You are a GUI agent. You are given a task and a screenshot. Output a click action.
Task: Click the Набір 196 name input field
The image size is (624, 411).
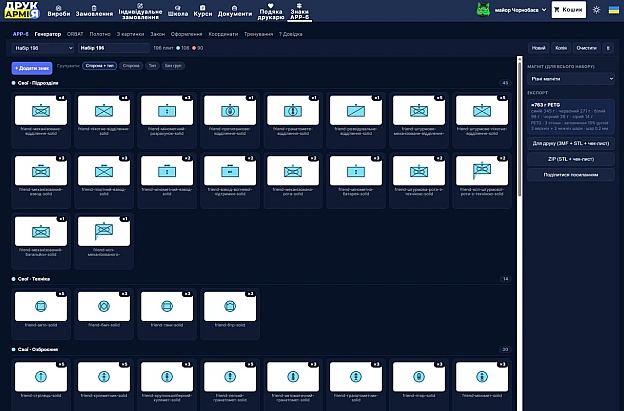[113, 48]
